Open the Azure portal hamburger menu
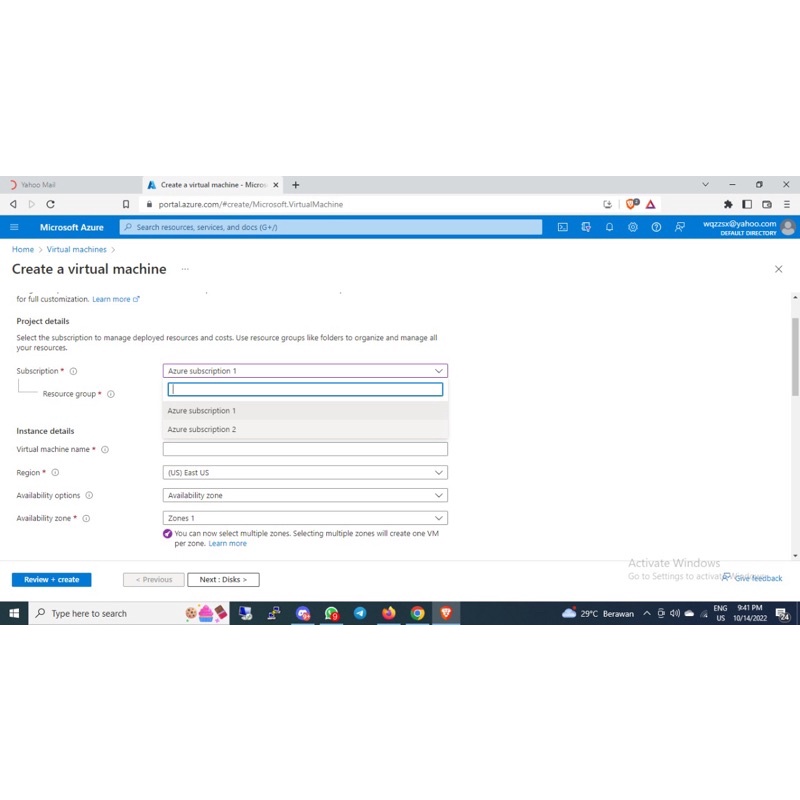Screen dimensions: 800x800 (x=14, y=227)
